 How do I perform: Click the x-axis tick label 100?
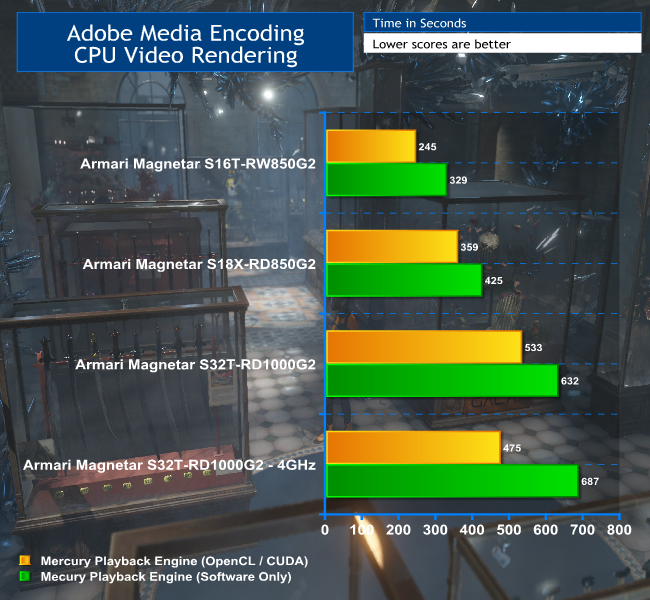coord(361,530)
